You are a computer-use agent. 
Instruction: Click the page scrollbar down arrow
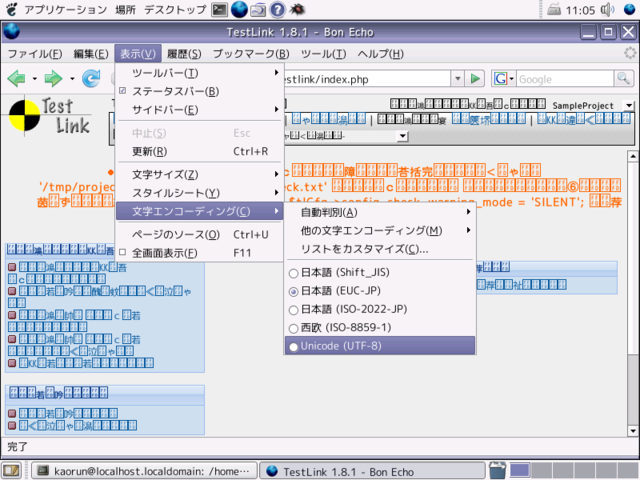click(x=633, y=431)
